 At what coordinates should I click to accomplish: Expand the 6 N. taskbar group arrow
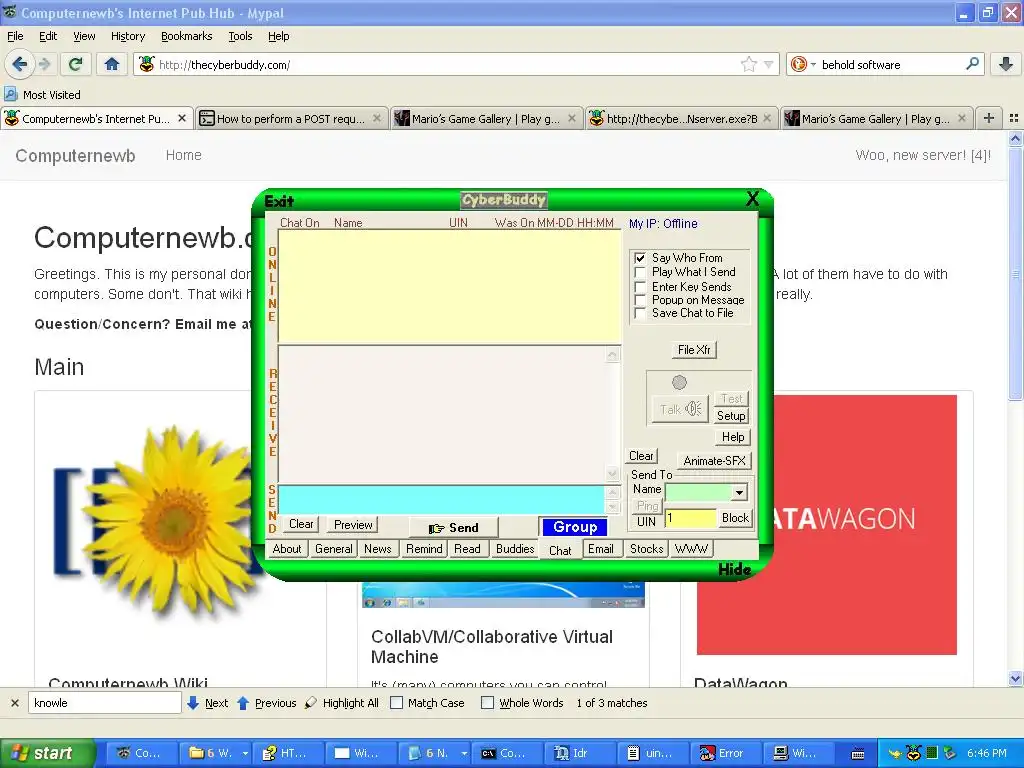pos(464,753)
